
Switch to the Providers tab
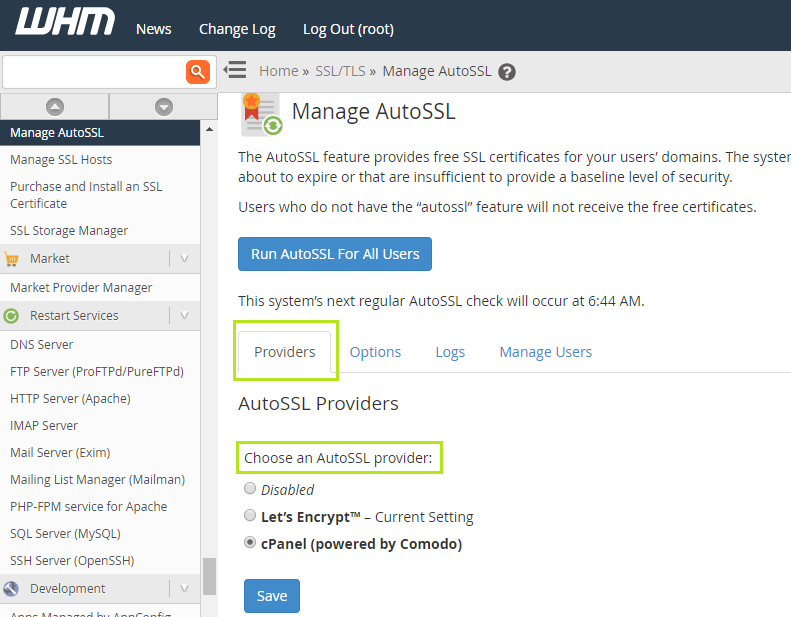click(285, 352)
